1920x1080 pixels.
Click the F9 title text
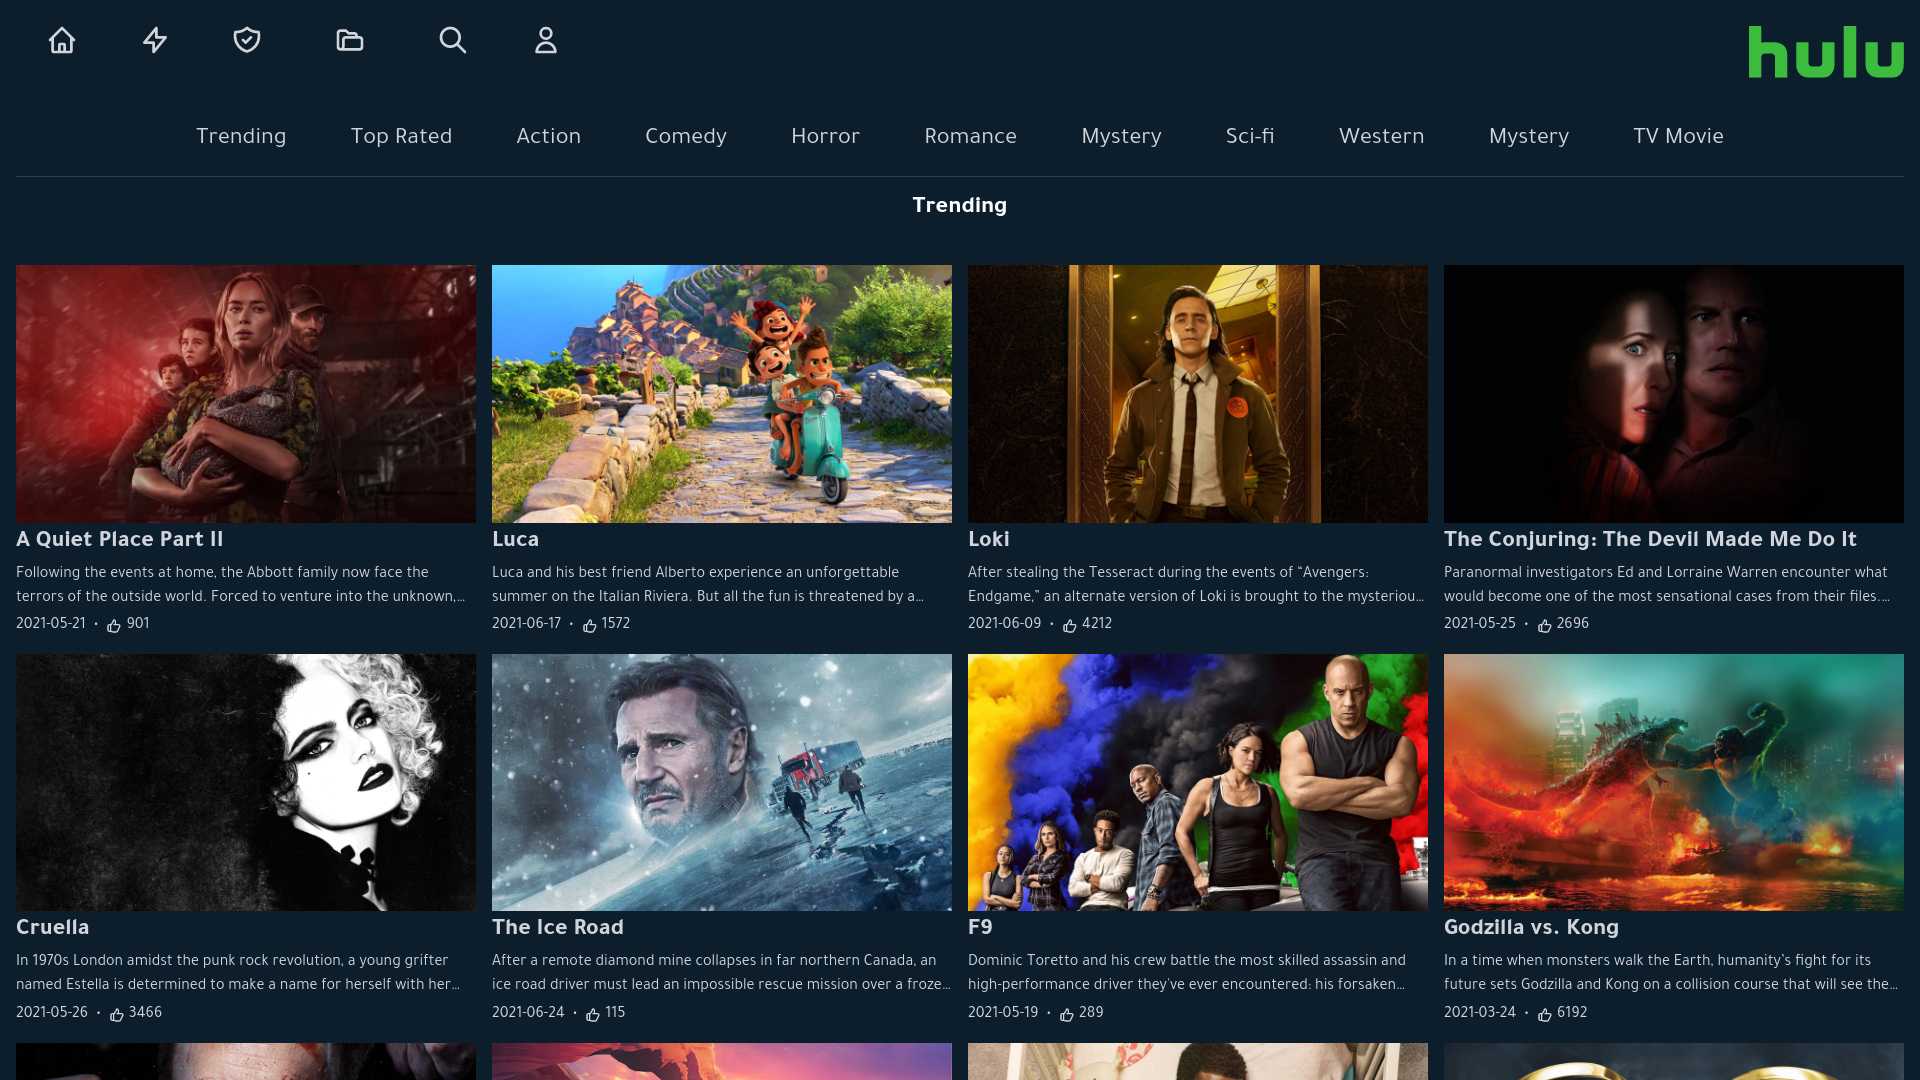[980, 927]
